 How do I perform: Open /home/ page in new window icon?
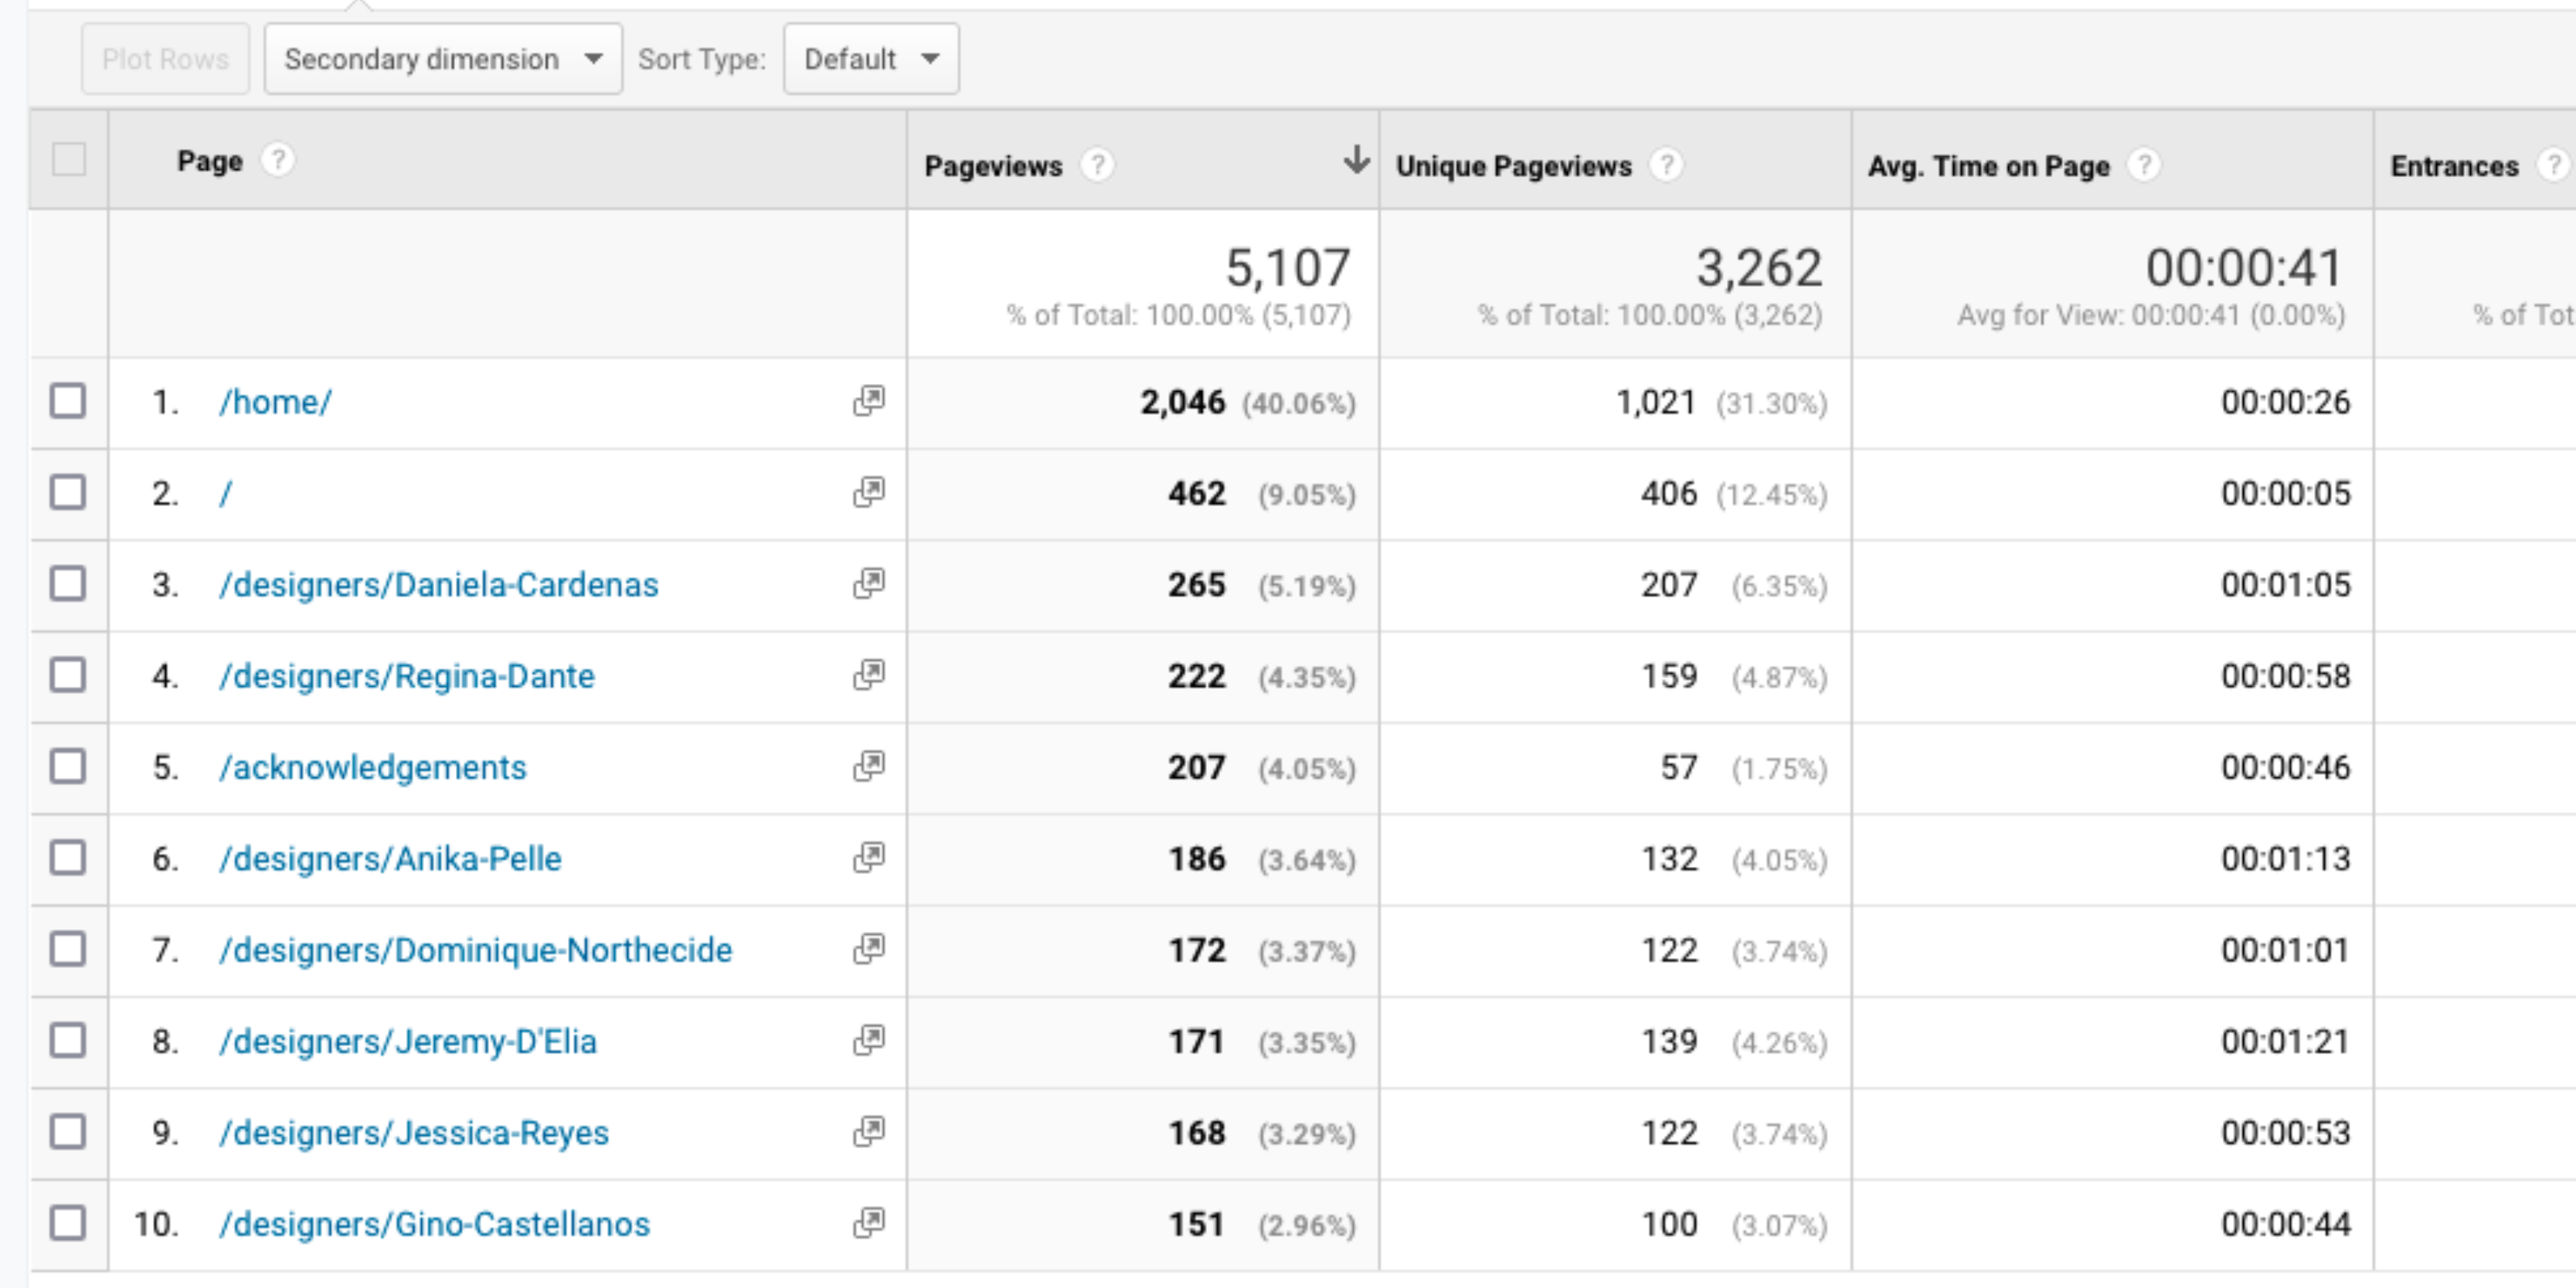(868, 401)
